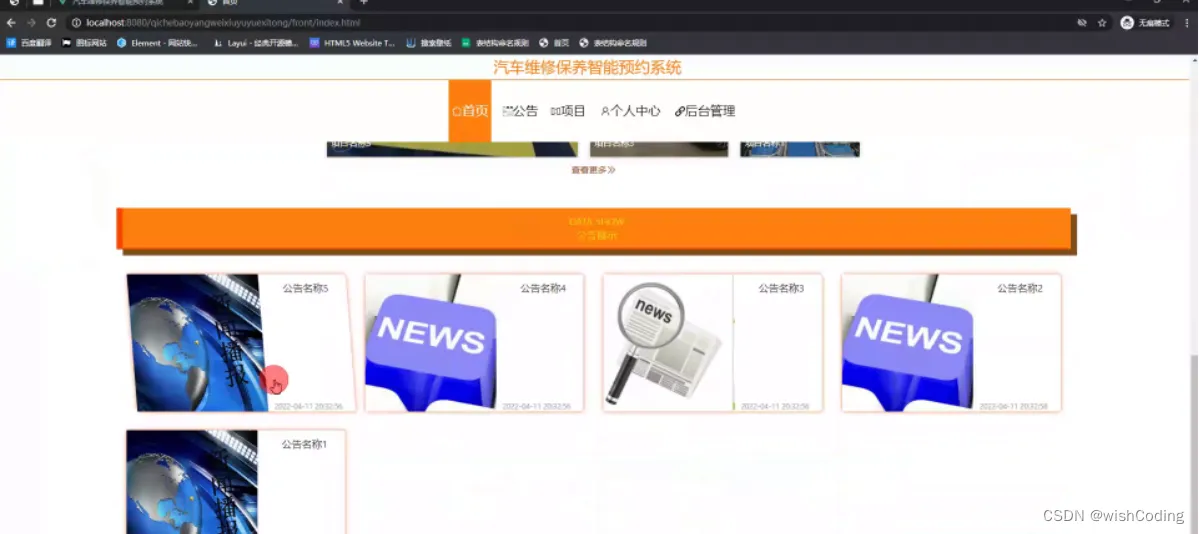Close the 首页 browser tab
The width and height of the screenshot is (1199, 534).
tap(340, 2)
